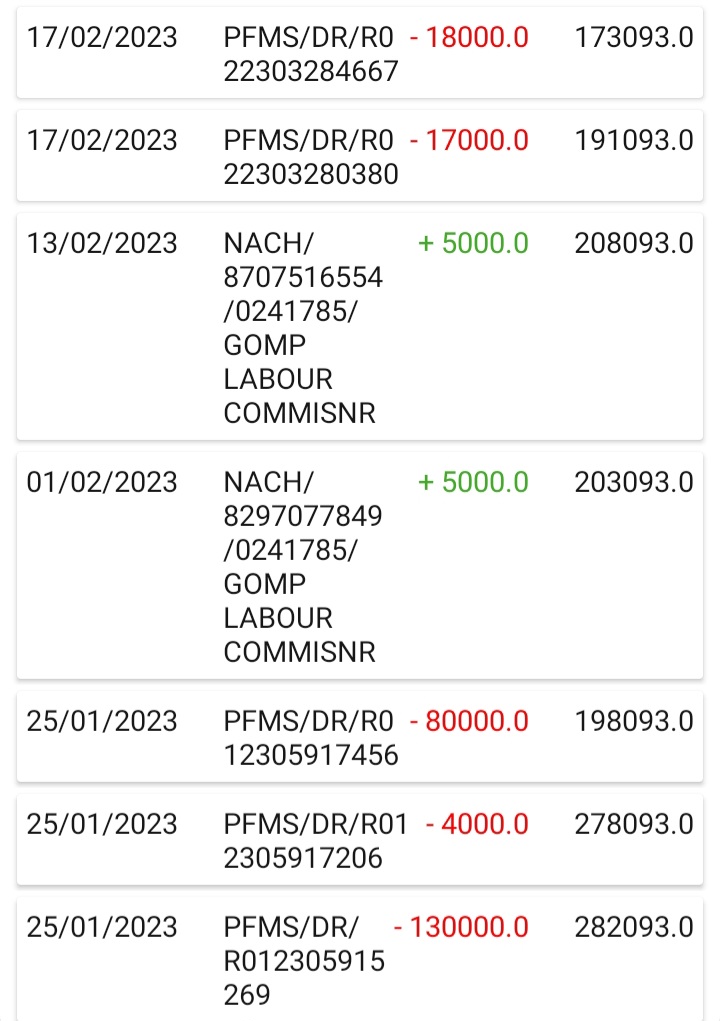Screen dimensions: 720x1021
Task: Select the balance figure 191093.0
Action: 633,141
